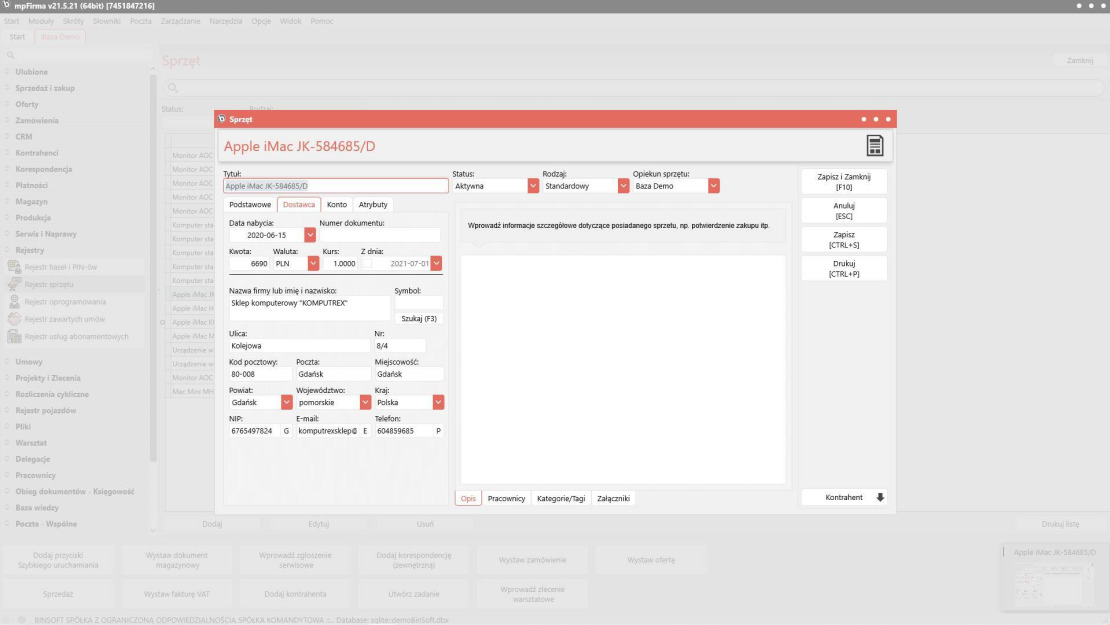The image size is (1110, 625).
Task: Toggle the Z dnia checkbox
Action: click(x=366, y=264)
